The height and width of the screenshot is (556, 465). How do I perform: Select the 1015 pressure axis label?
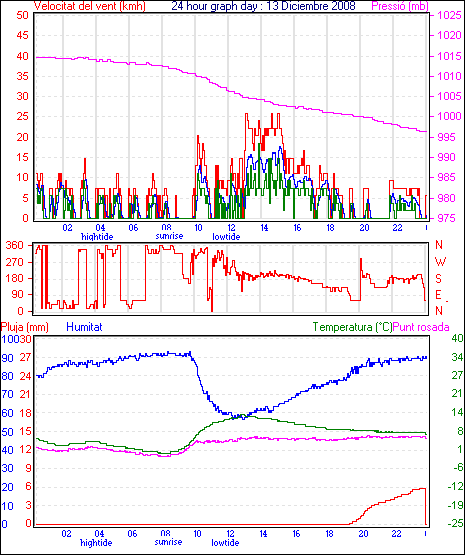tap(449, 56)
